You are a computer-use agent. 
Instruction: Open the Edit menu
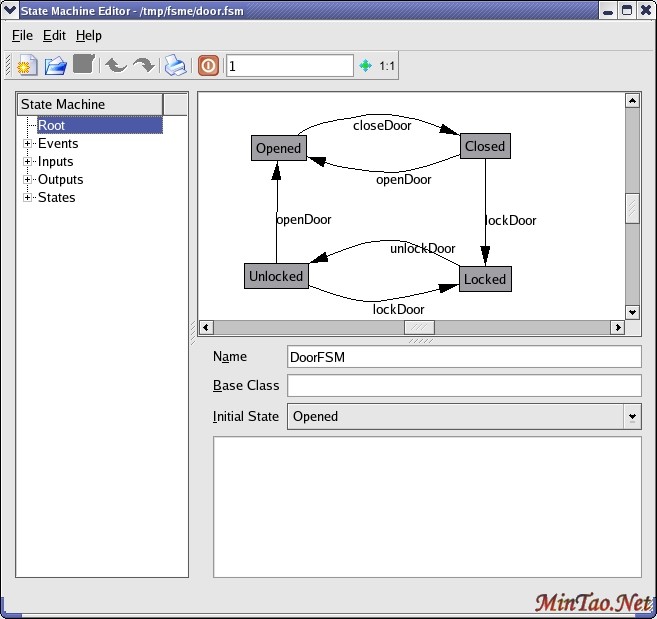[54, 35]
